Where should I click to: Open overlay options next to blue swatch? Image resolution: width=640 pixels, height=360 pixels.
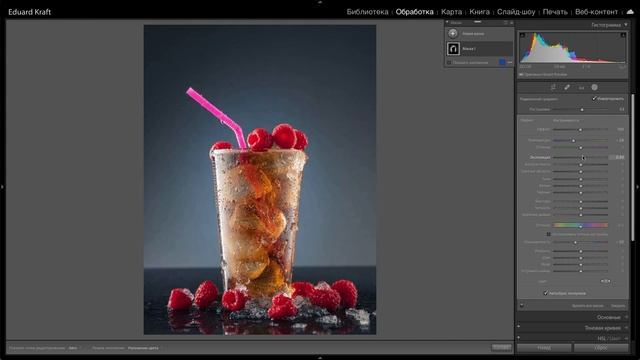[x=510, y=62]
